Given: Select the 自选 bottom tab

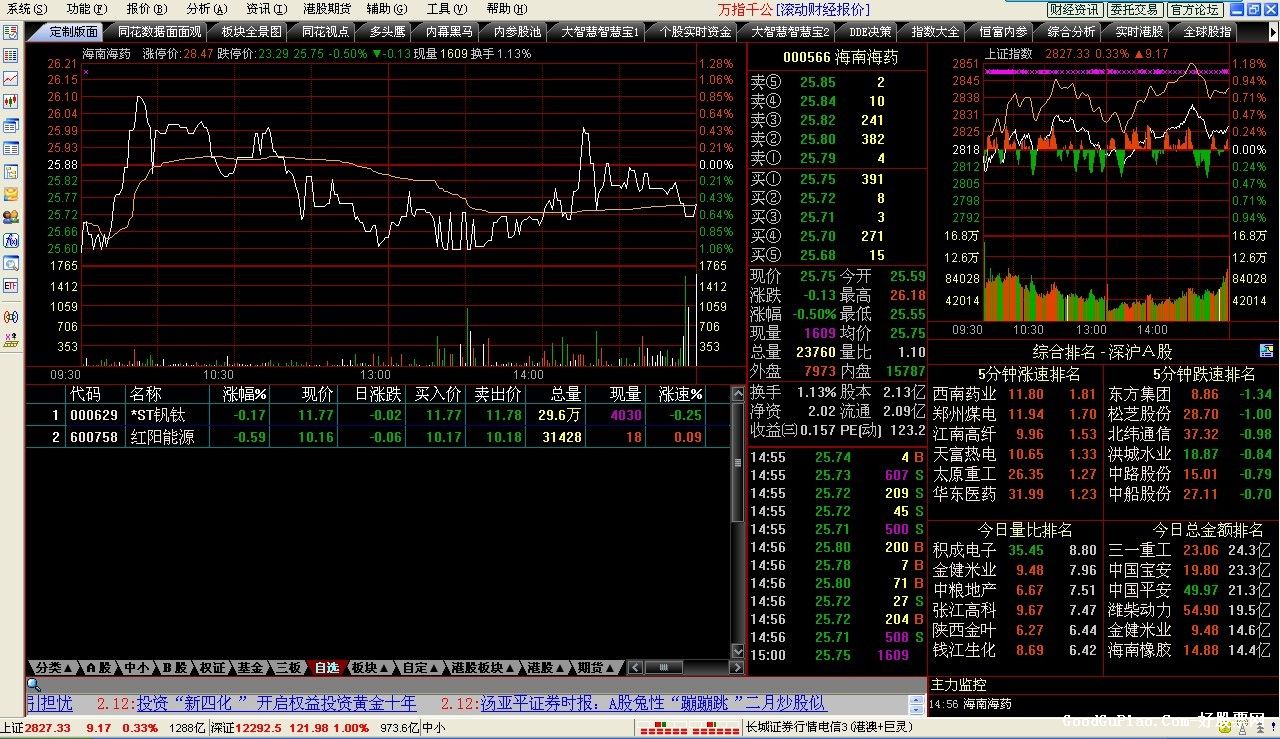Looking at the screenshot, I should (x=326, y=667).
